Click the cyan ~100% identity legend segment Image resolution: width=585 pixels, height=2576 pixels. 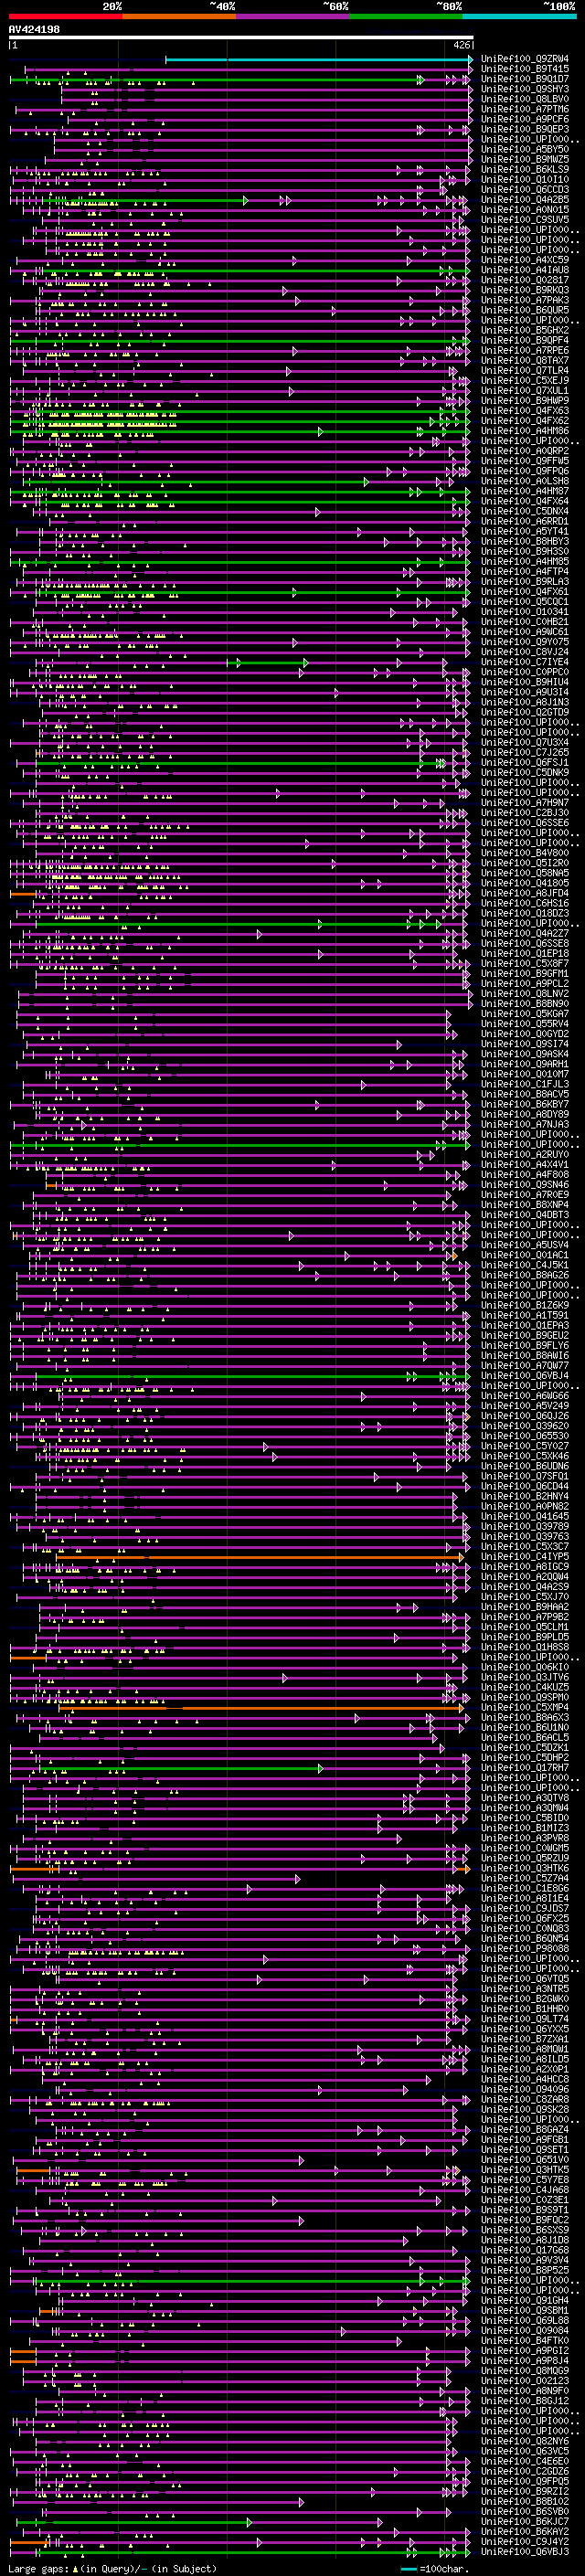(519, 16)
